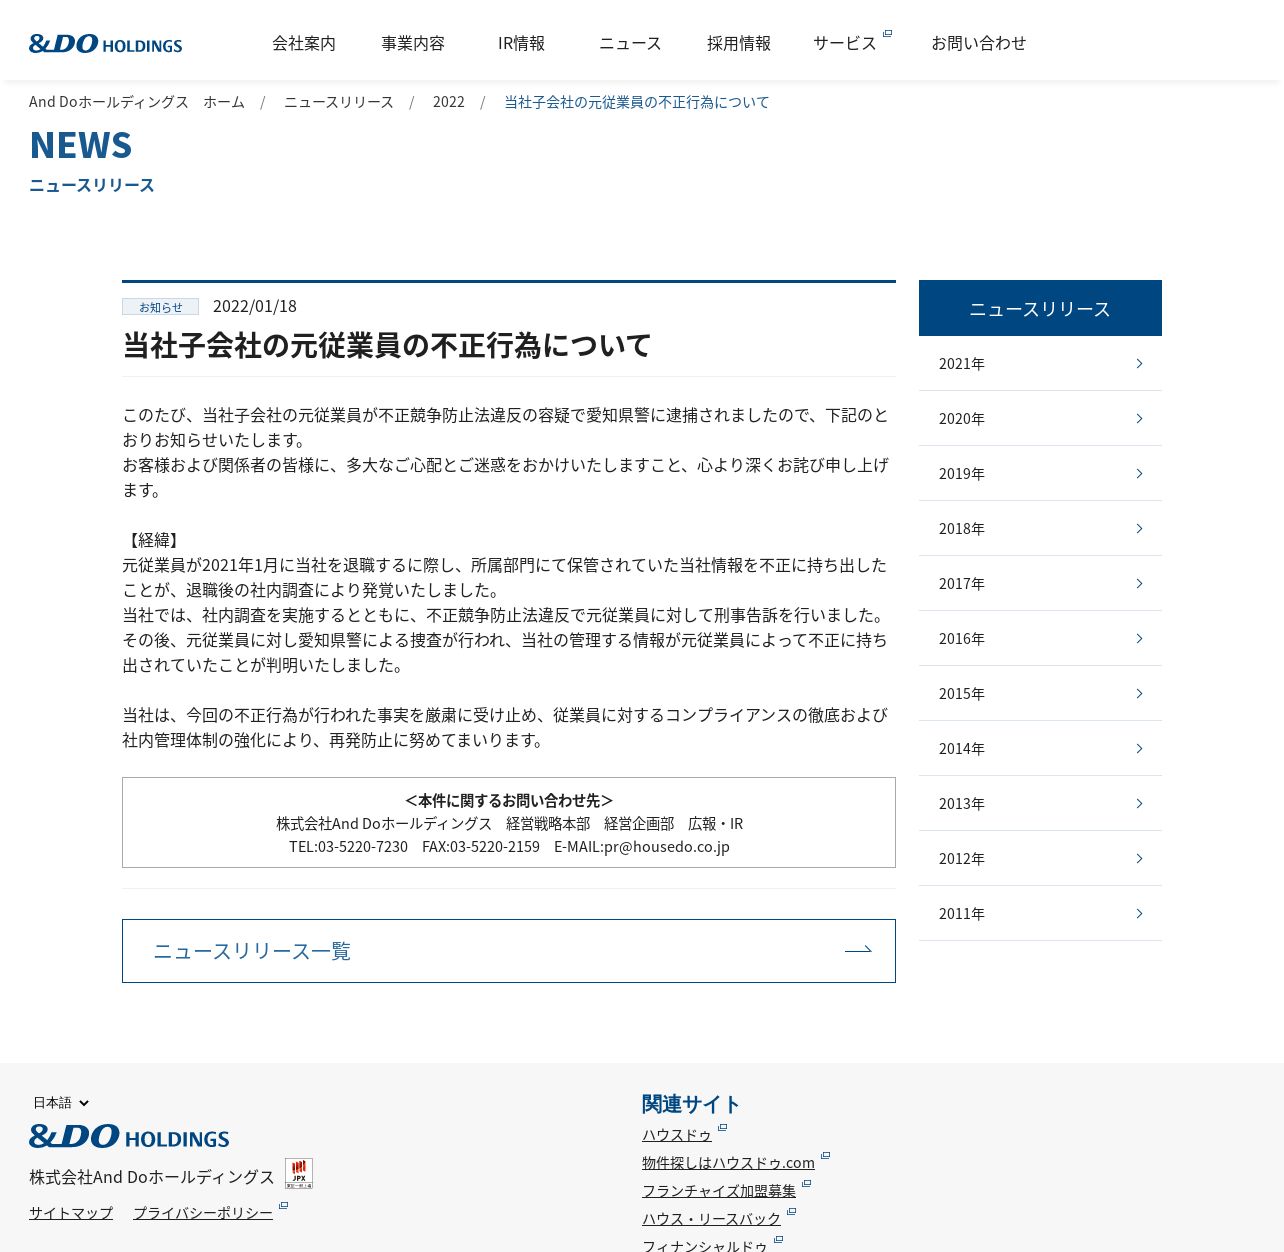Click external link icon beside 物件探しはハウスドゥ.com
Image resolution: width=1284 pixels, height=1252 pixels.
[x=825, y=1156]
